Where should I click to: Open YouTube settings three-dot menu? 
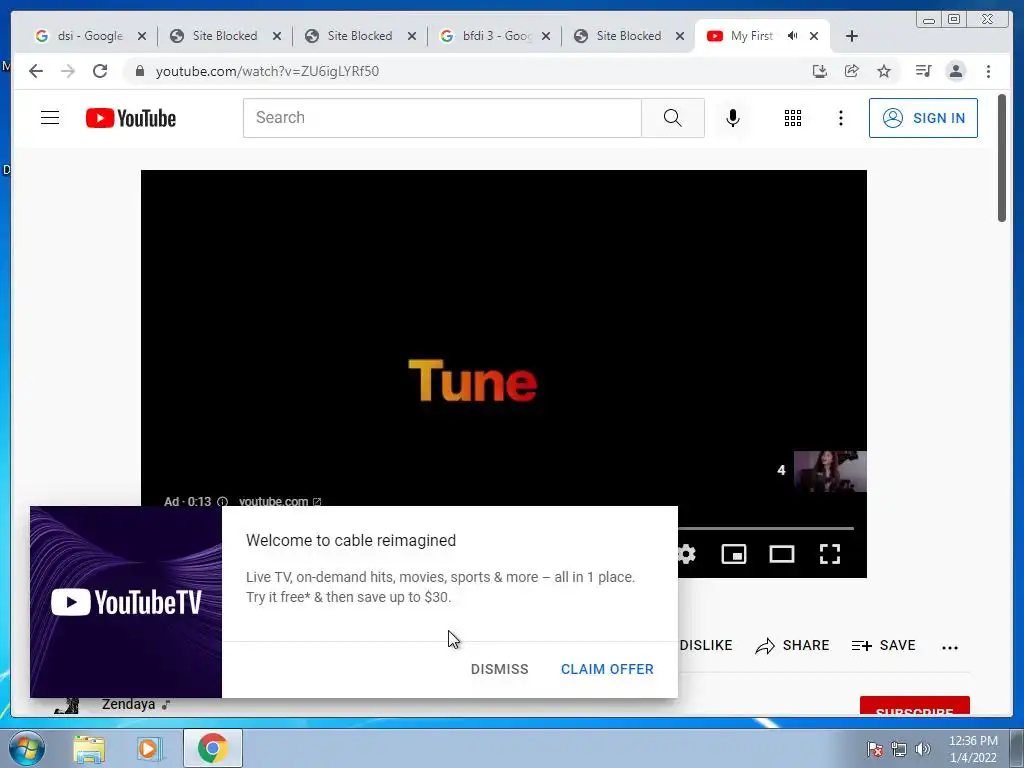coord(840,118)
